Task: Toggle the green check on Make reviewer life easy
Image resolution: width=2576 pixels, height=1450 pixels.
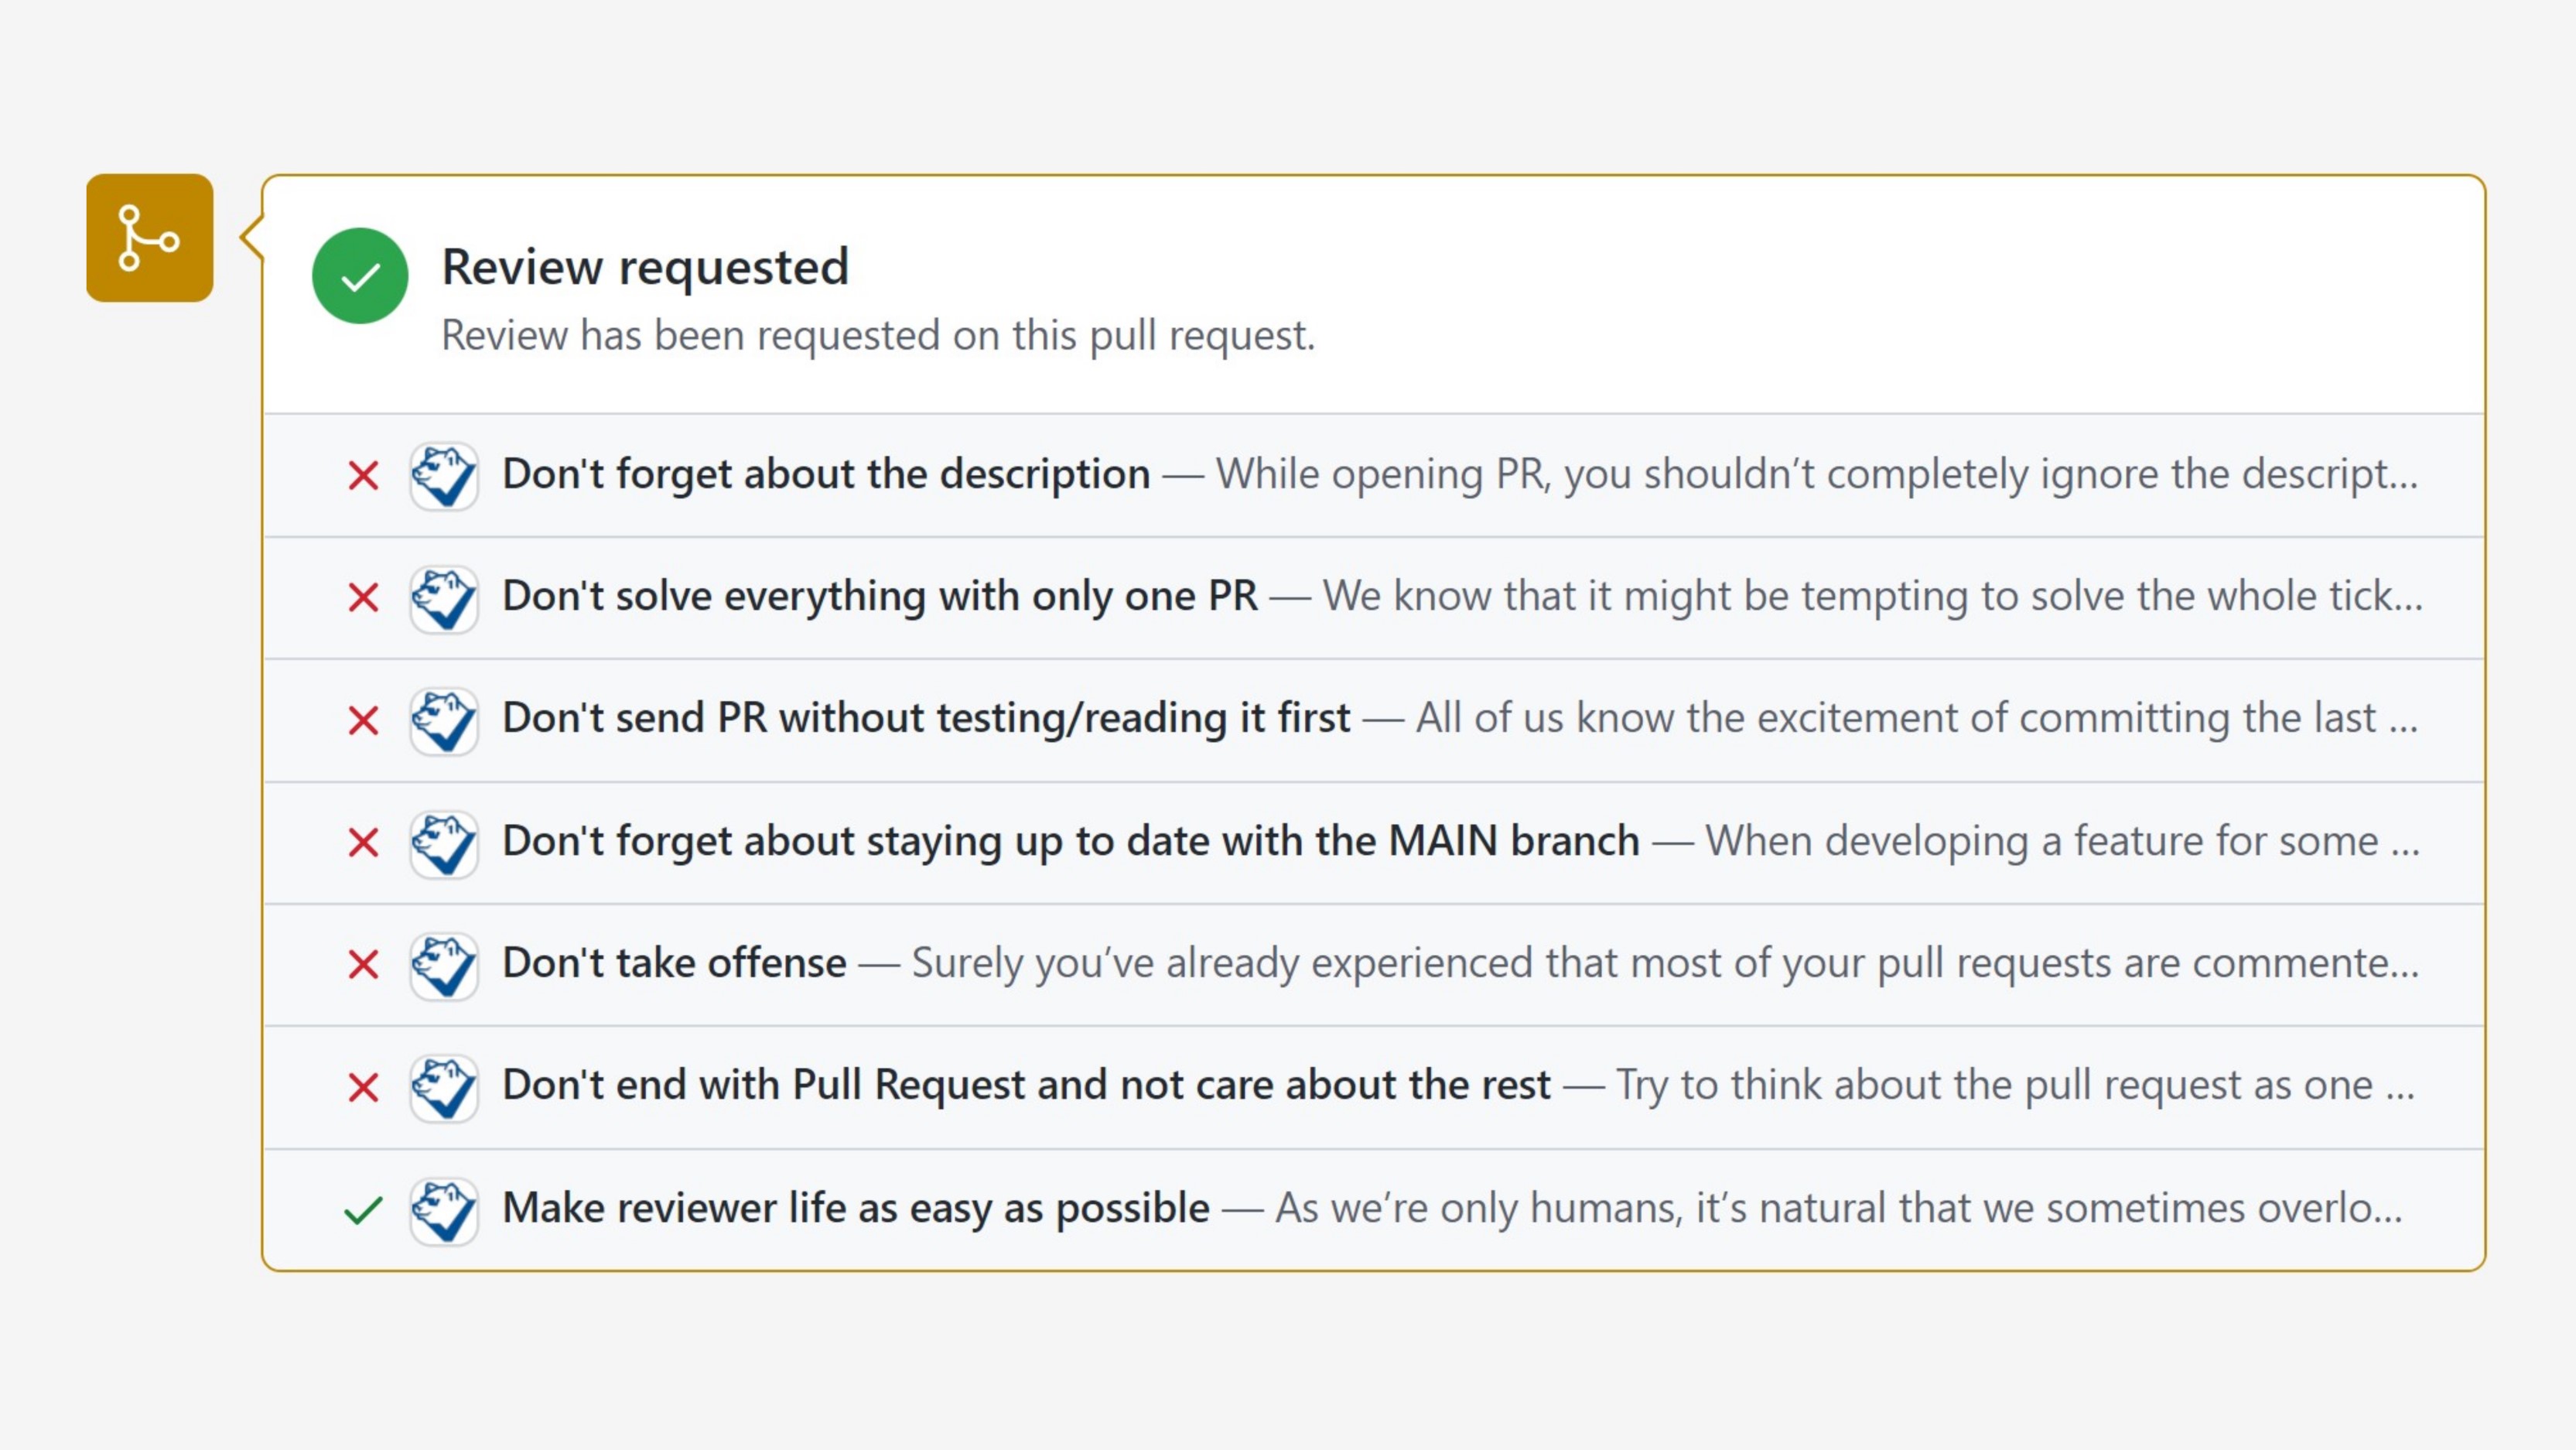Action: click(x=362, y=1208)
